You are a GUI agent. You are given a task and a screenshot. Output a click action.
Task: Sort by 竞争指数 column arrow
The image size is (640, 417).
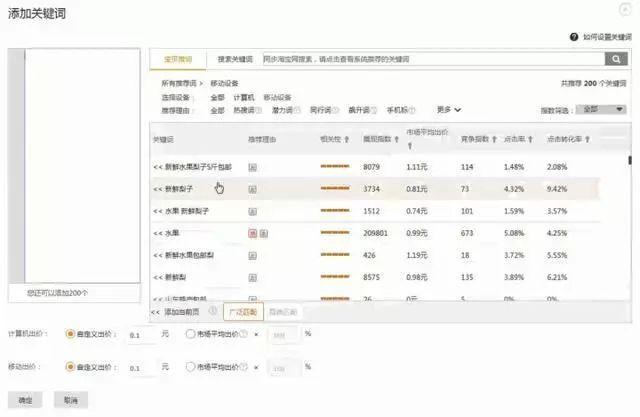[494, 140]
